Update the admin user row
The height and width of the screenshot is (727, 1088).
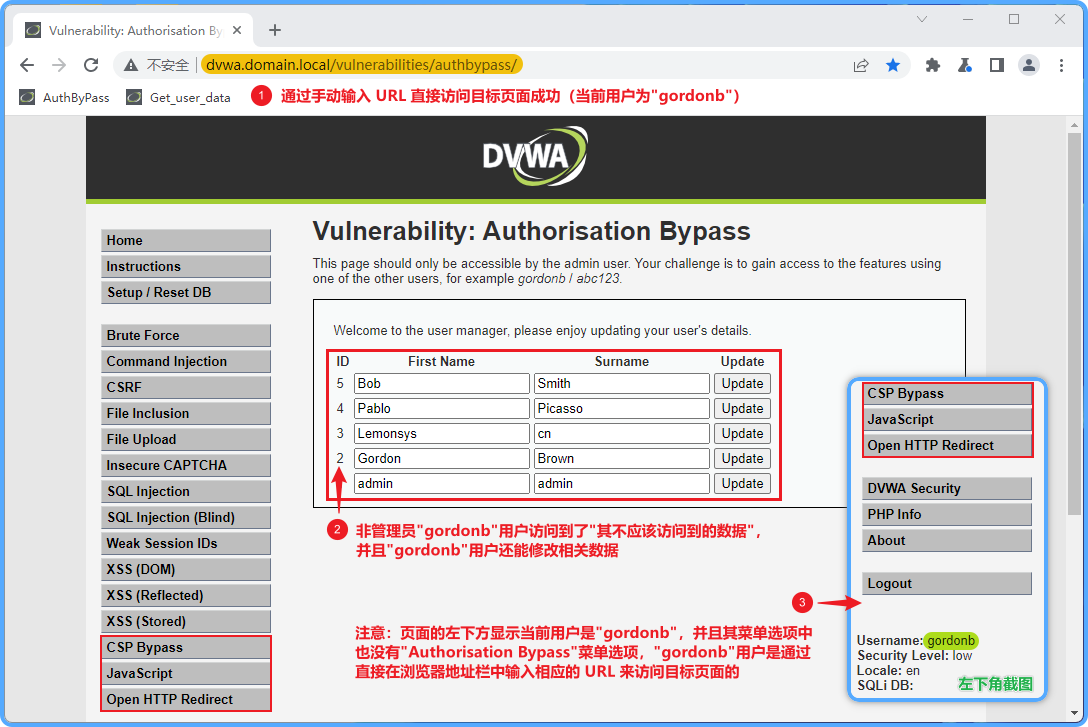[742, 484]
